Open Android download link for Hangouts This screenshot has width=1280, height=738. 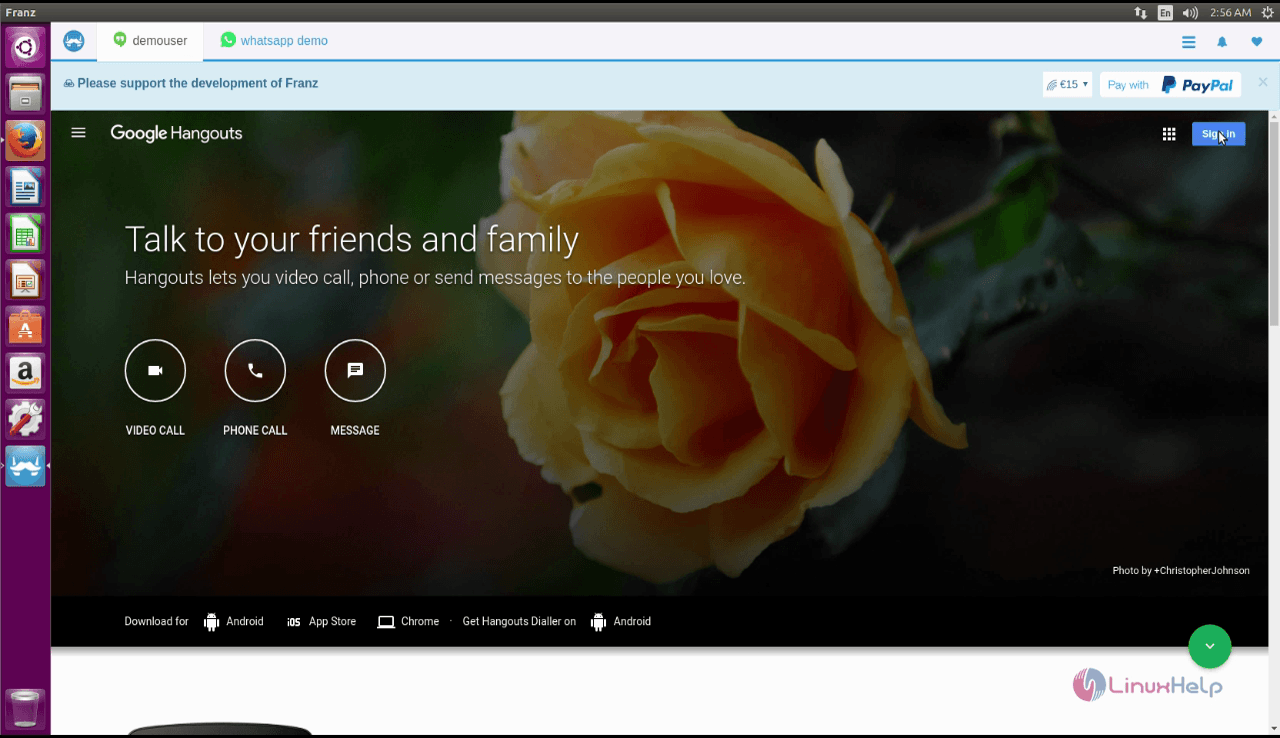point(234,622)
